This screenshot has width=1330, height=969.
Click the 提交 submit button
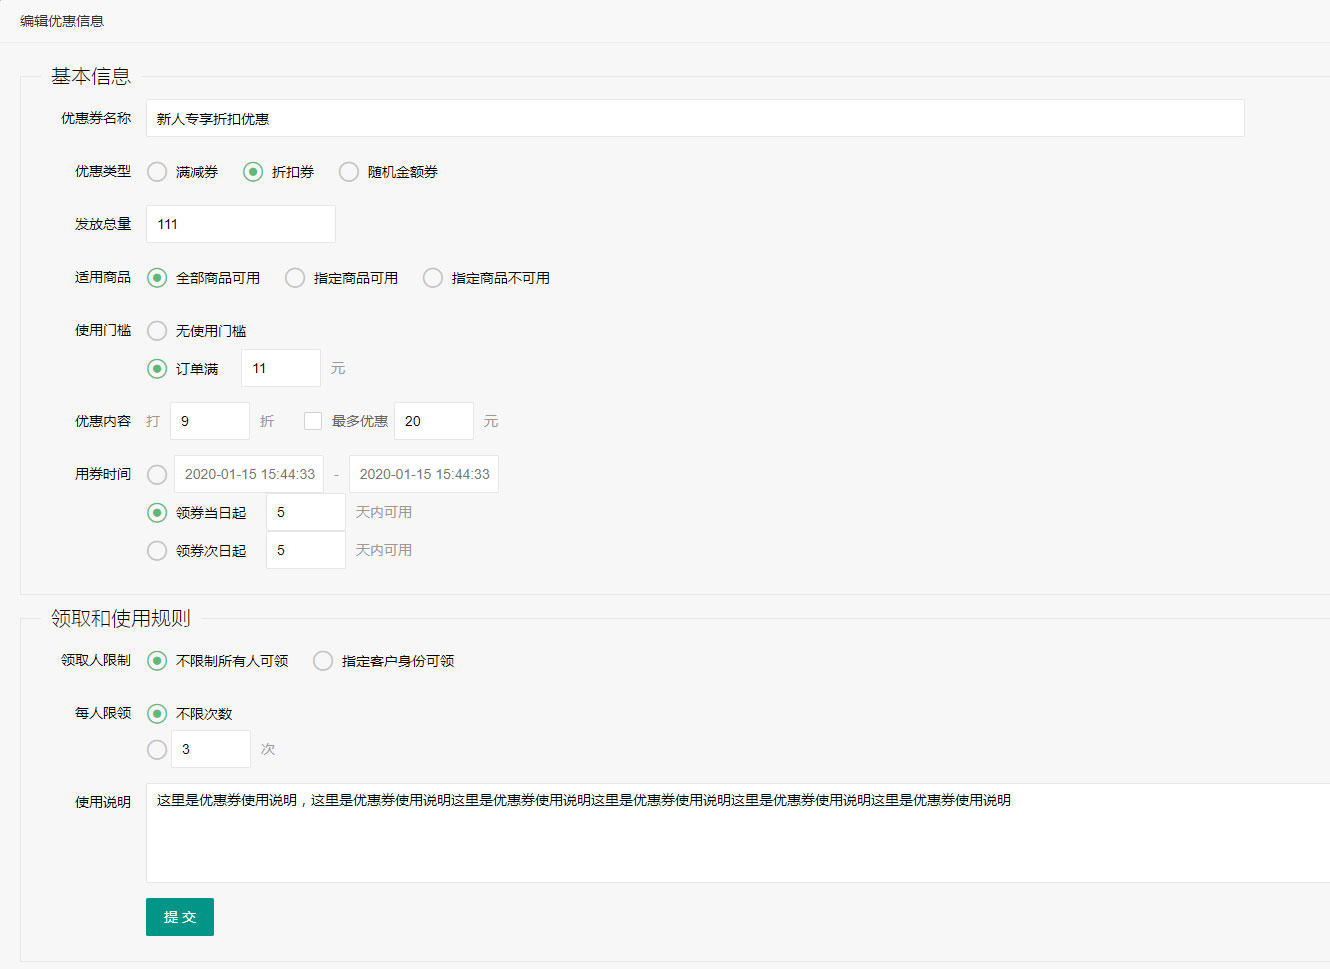pyautogui.click(x=180, y=917)
